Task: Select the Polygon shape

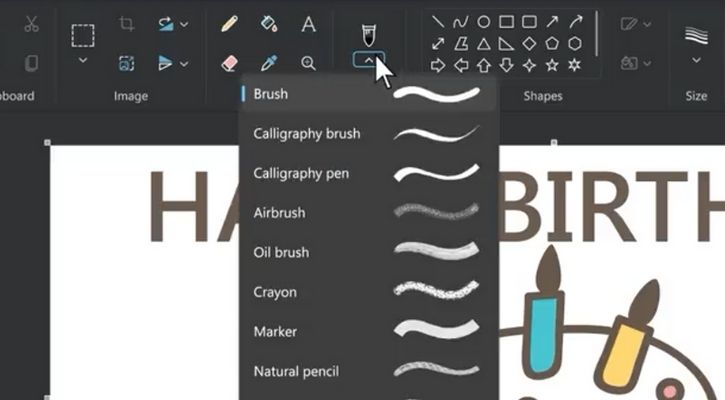Action: [461, 44]
